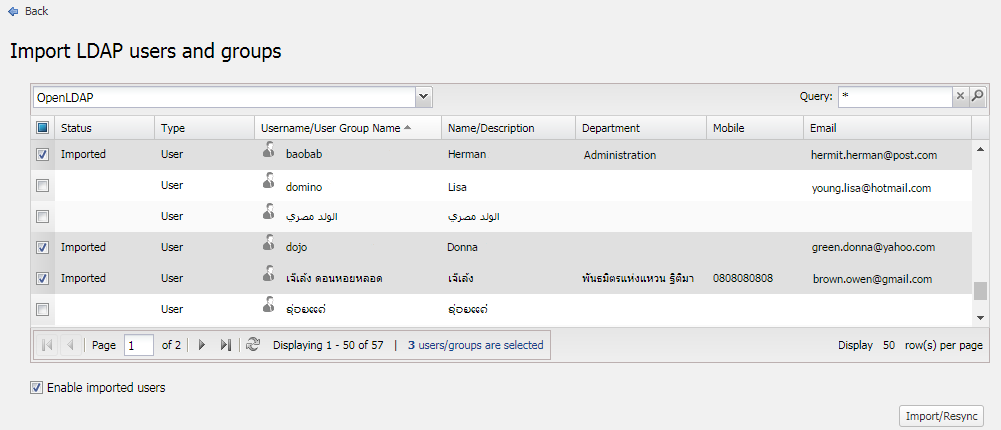Click the page number input field
This screenshot has width=1001, height=430.
(138, 345)
